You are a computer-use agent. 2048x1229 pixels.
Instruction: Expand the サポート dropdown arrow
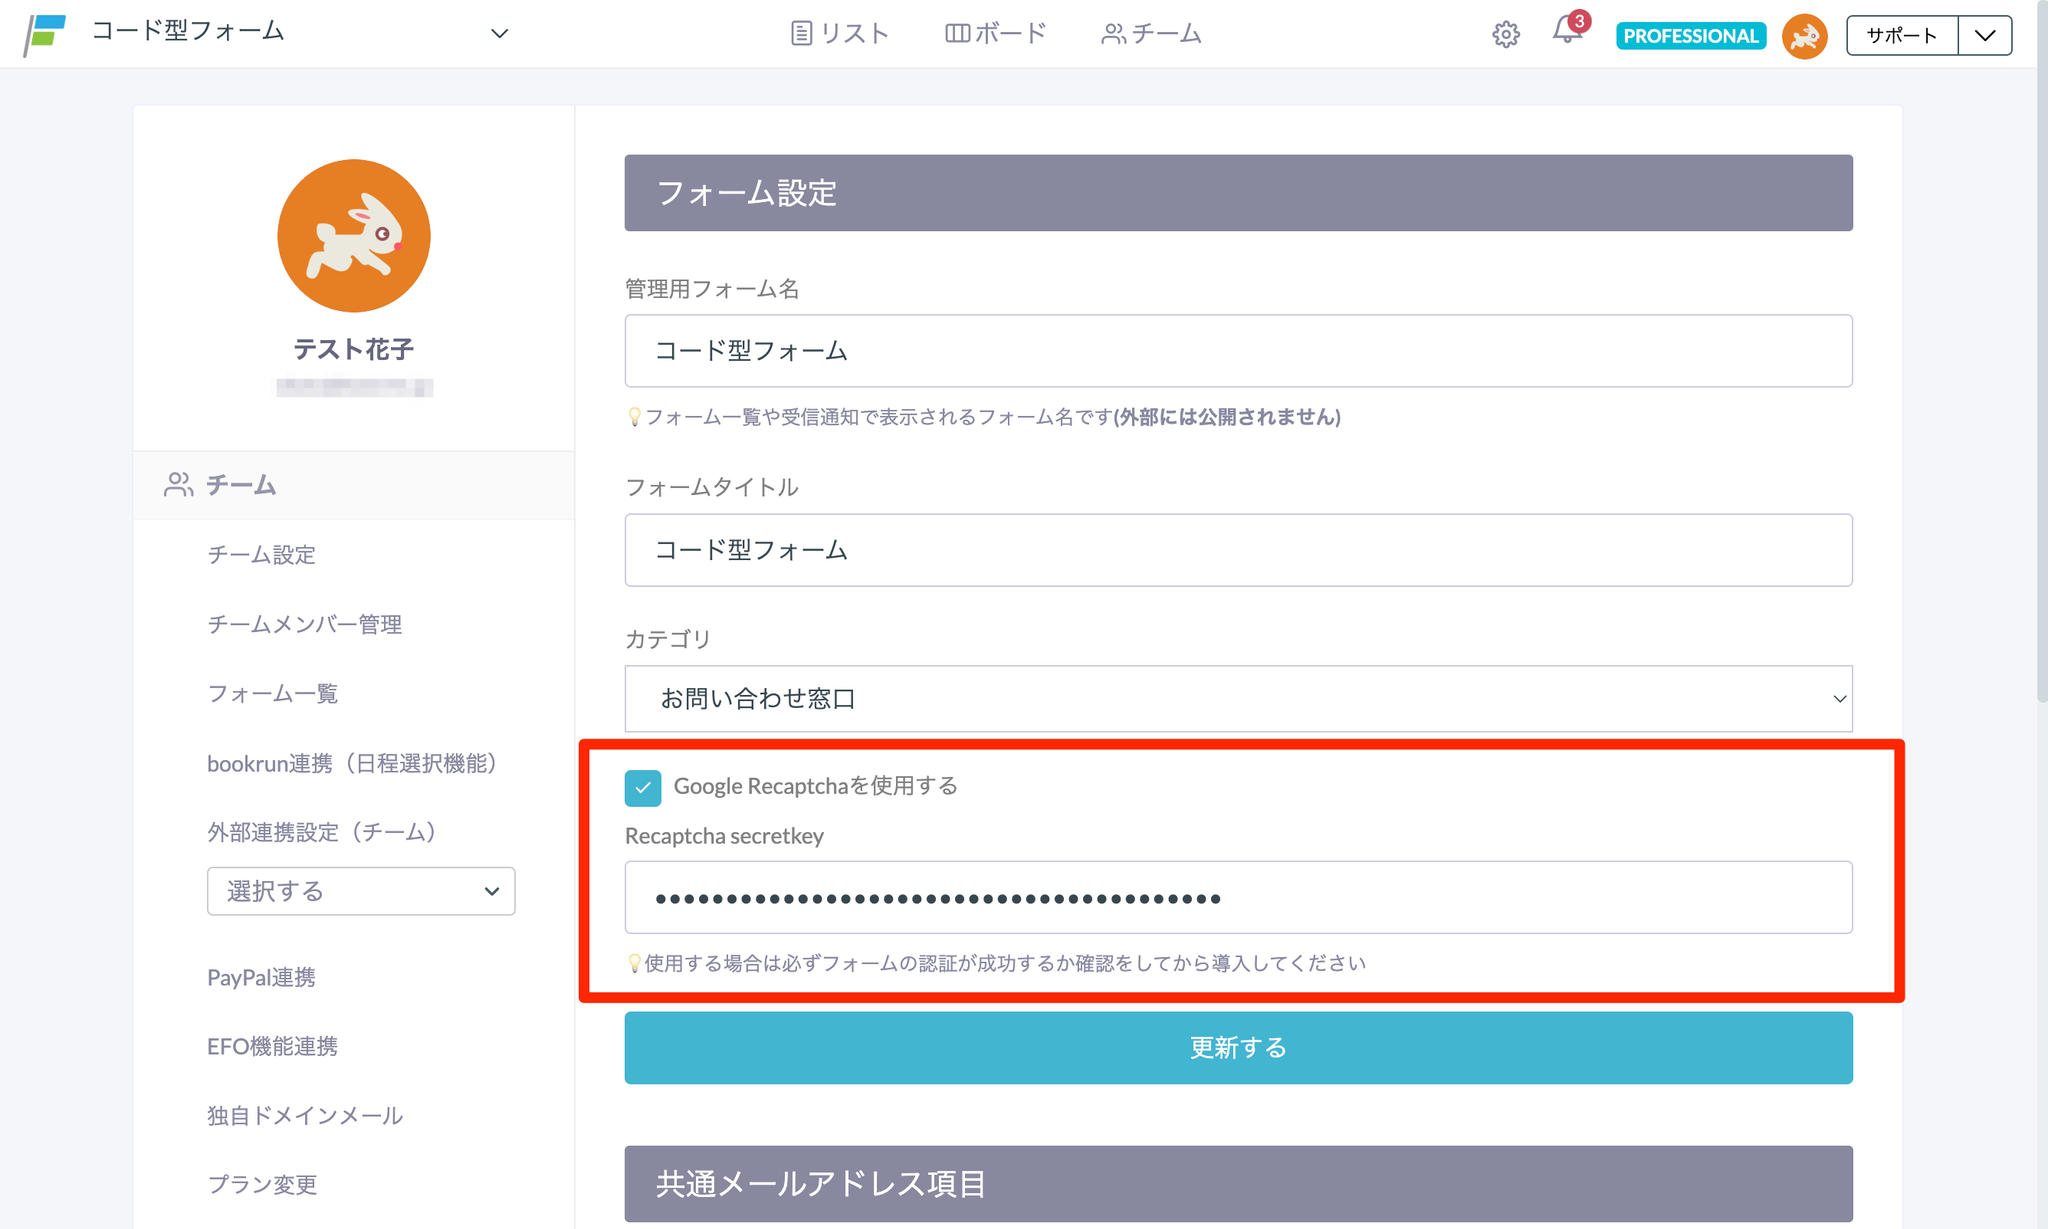(1985, 36)
